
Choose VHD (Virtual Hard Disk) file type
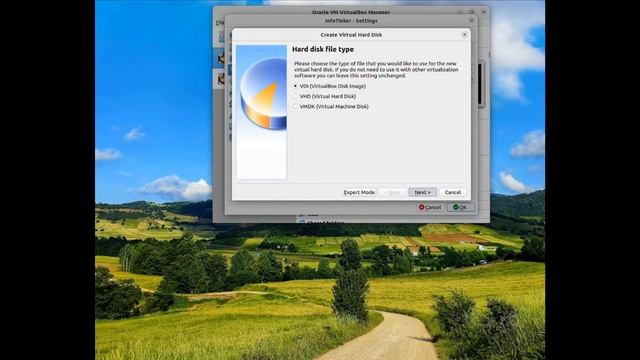pos(324,96)
